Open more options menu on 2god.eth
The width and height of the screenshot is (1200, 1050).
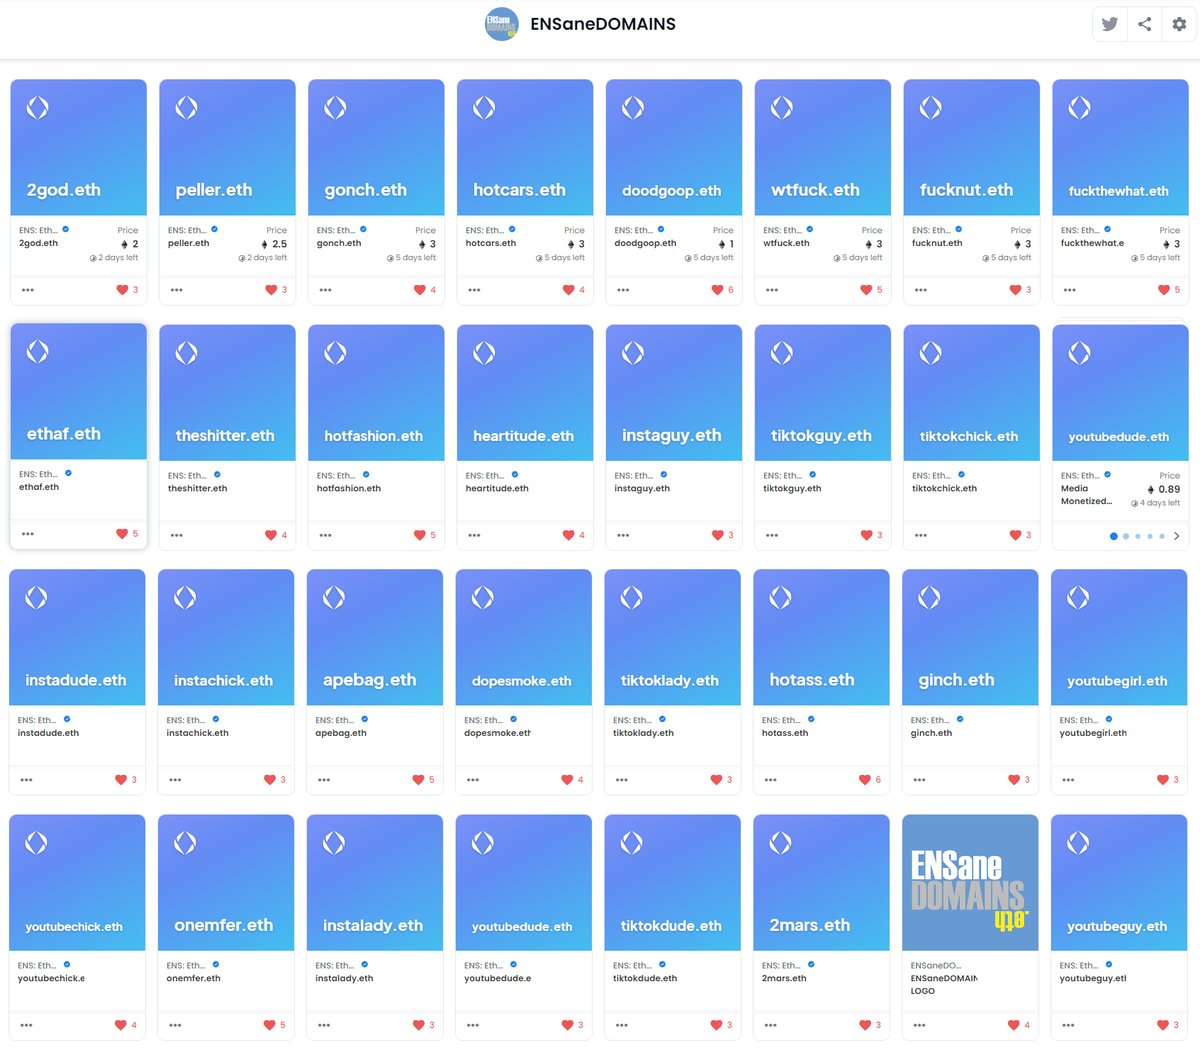(x=28, y=290)
